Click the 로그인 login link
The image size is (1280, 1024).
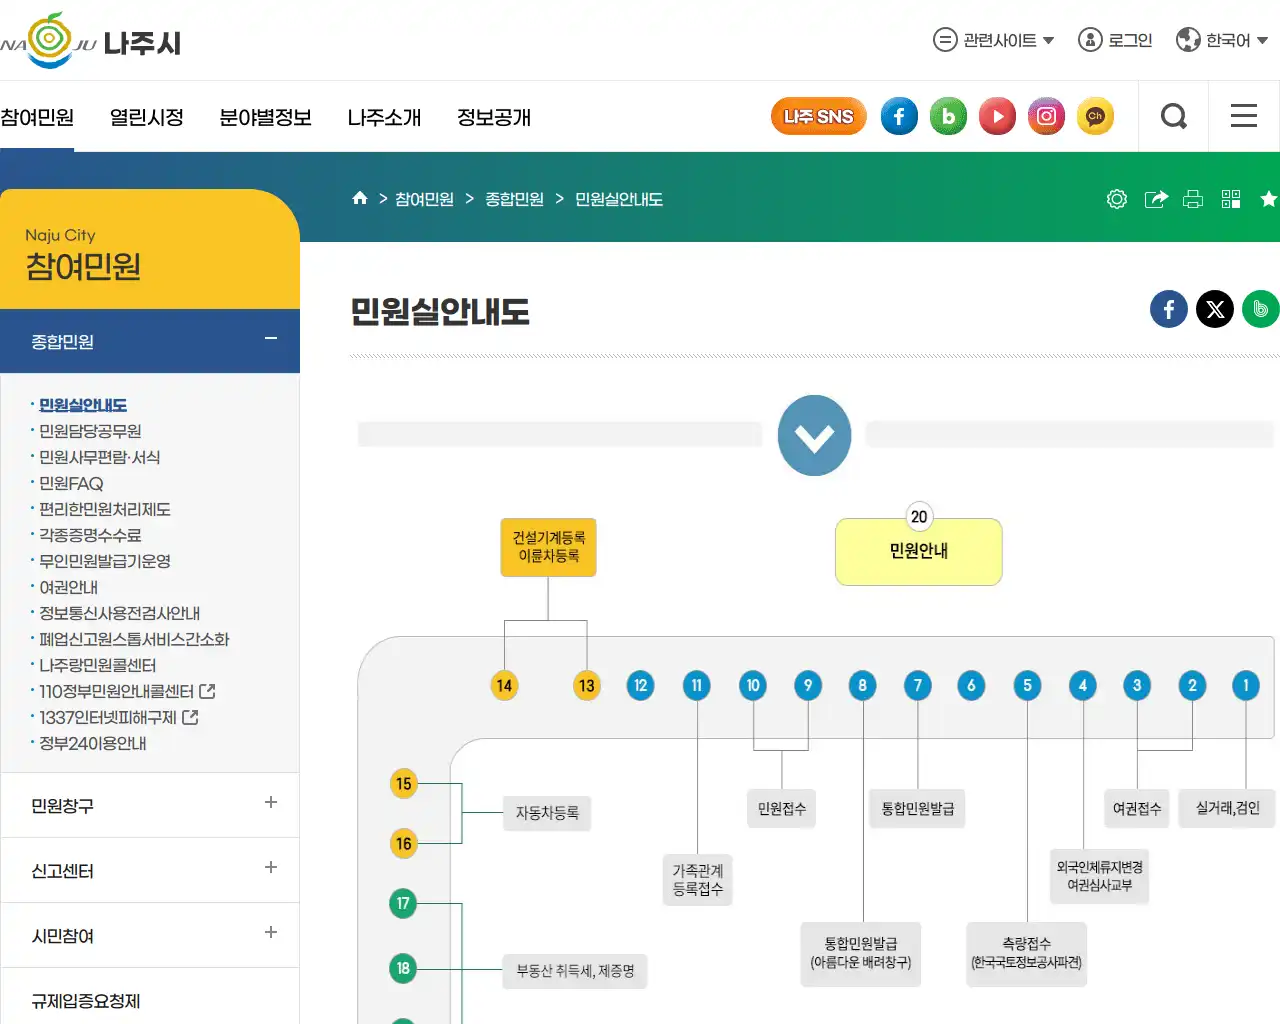pyautogui.click(x=1115, y=40)
